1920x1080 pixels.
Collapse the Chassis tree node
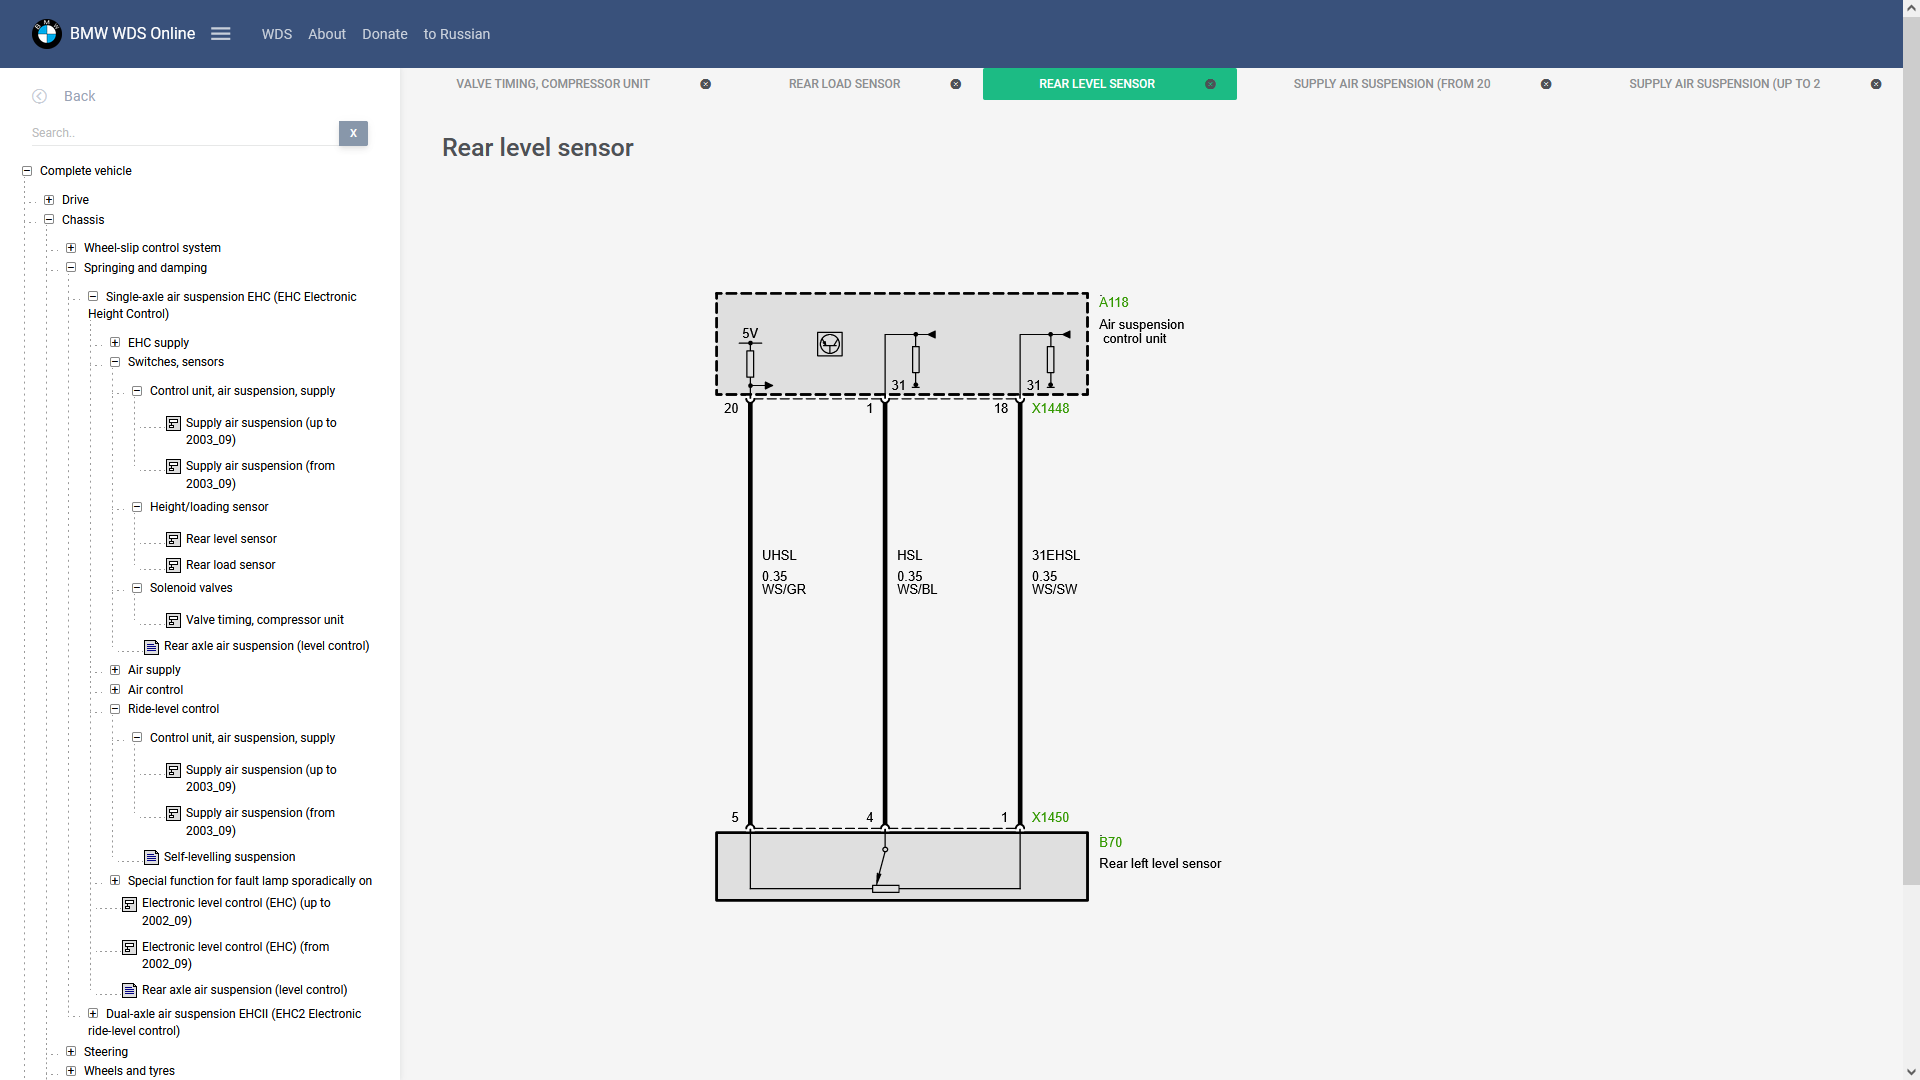pyautogui.click(x=49, y=220)
